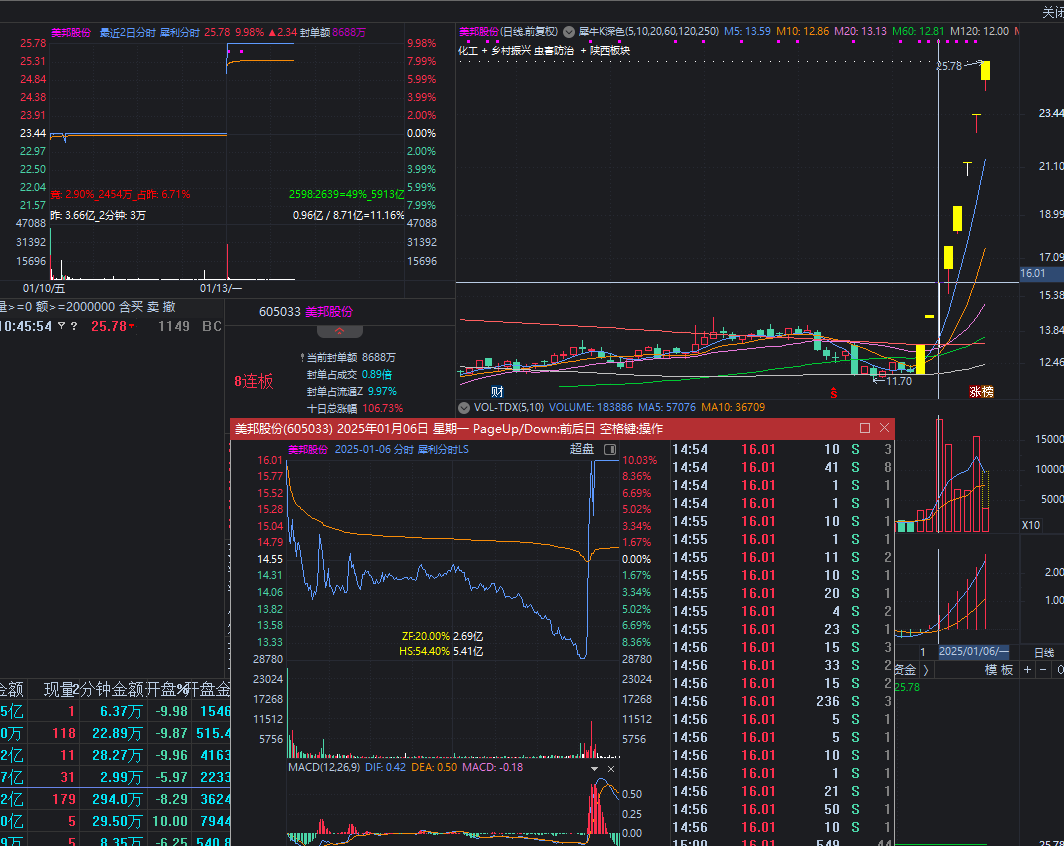
Task: Click the red S marker on the K-line chart
Action: pos(832,391)
